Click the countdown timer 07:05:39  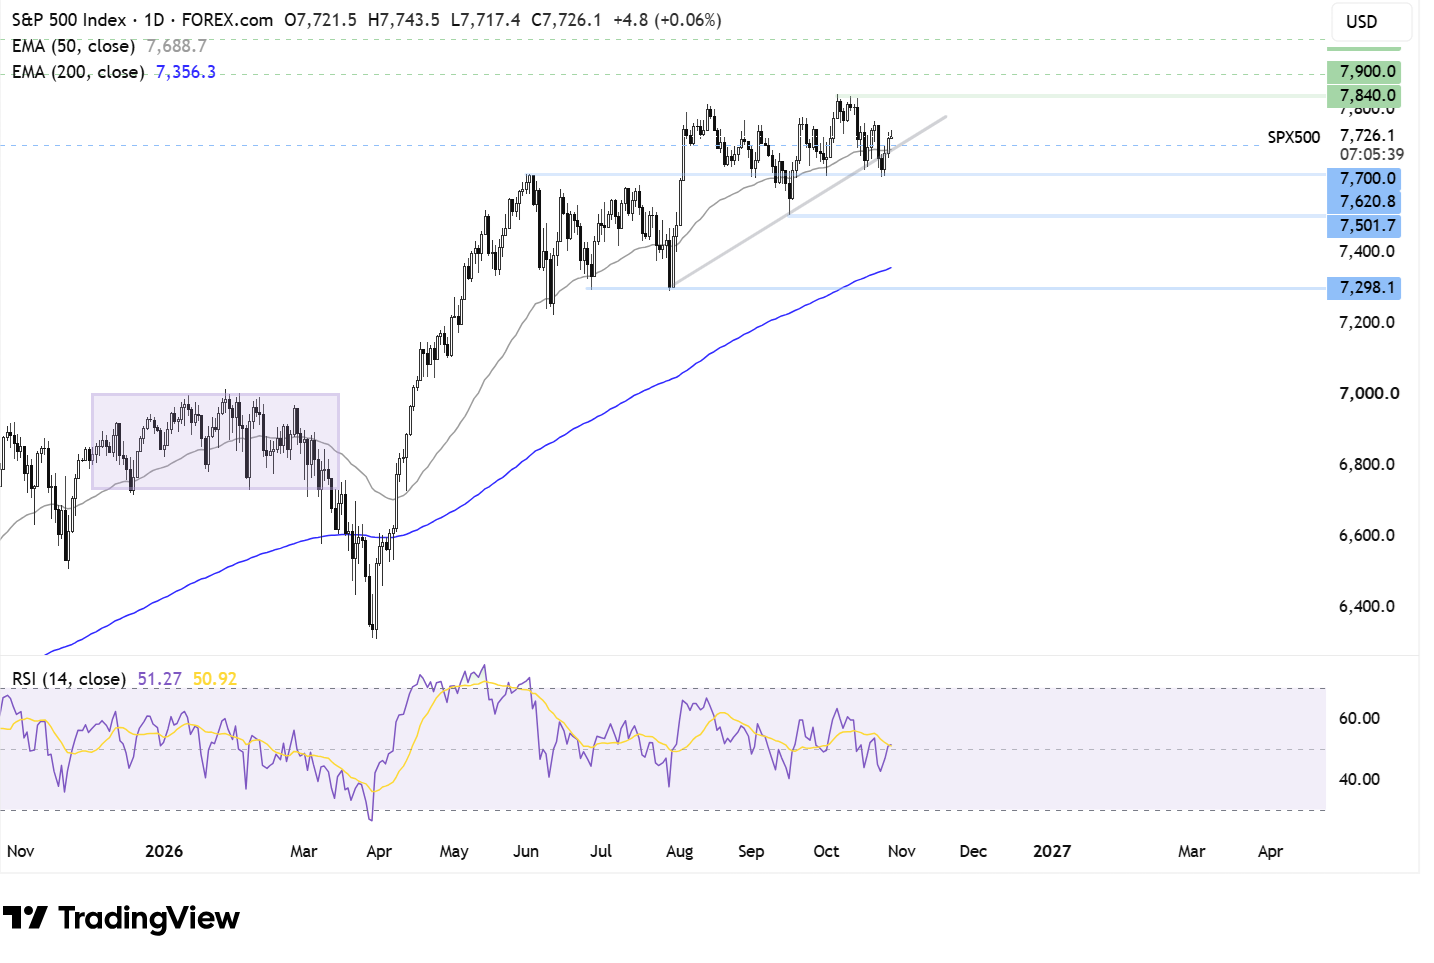tap(1371, 154)
